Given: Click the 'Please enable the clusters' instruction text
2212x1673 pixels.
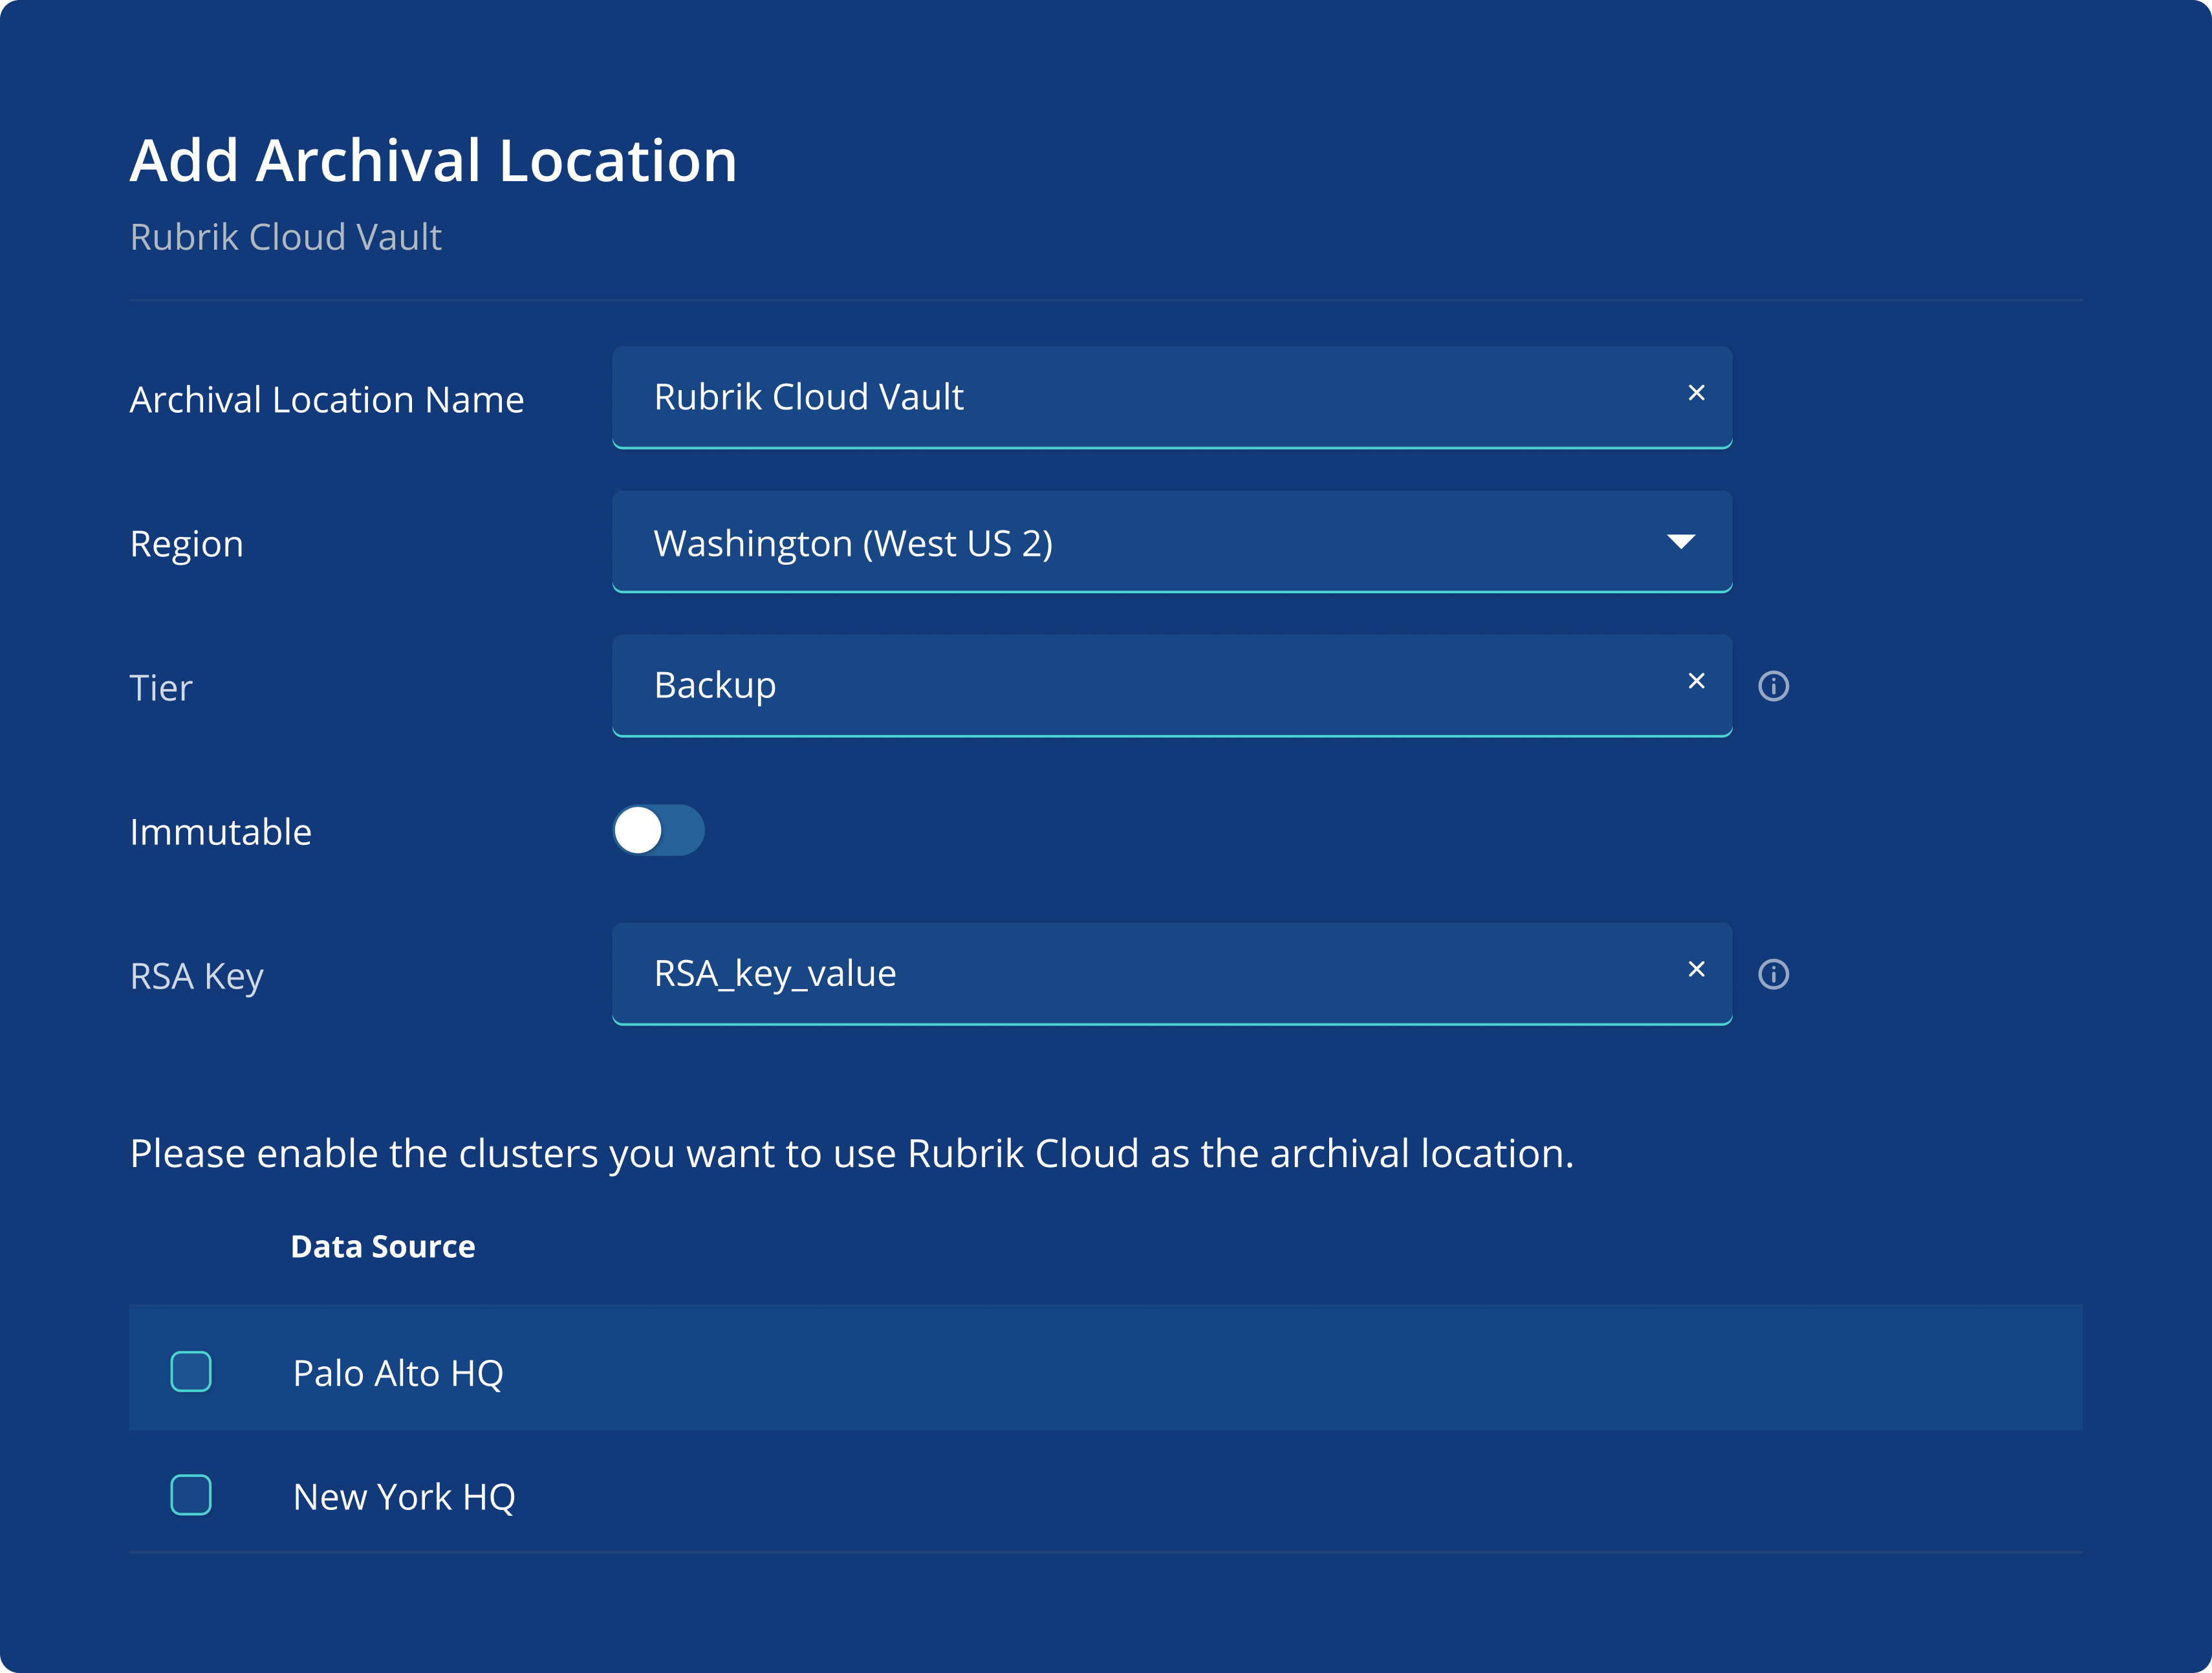Looking at the screenshot, I should [852, 1154].
